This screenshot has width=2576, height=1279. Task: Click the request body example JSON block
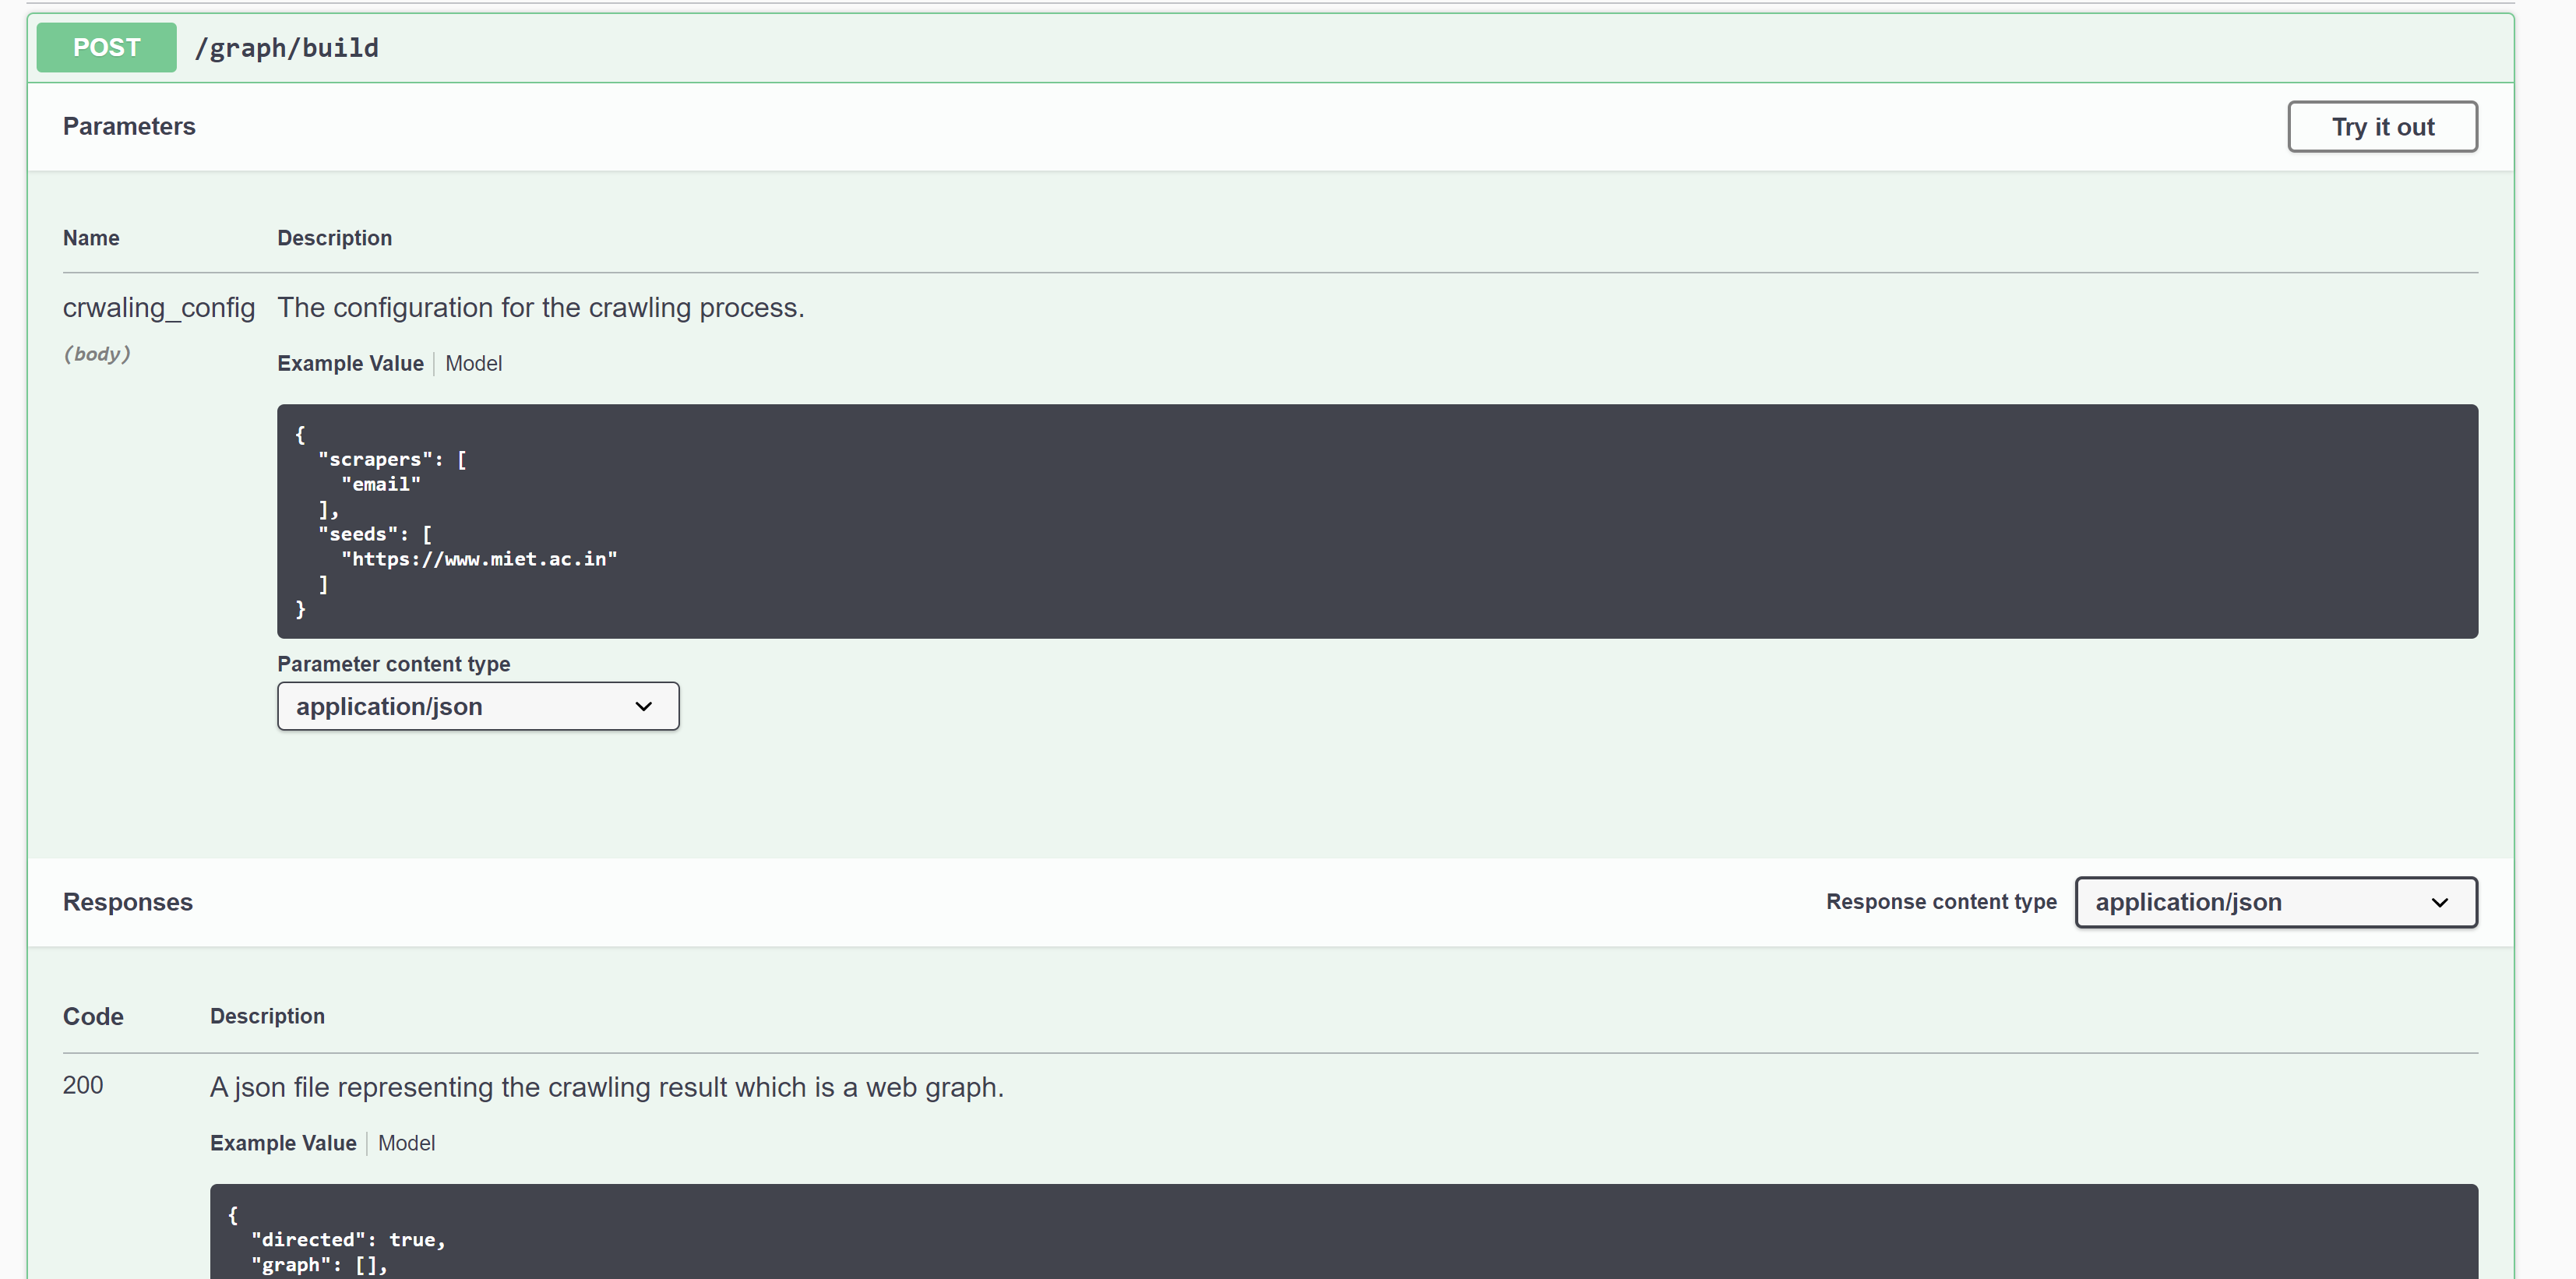[x=1377, y=522]
